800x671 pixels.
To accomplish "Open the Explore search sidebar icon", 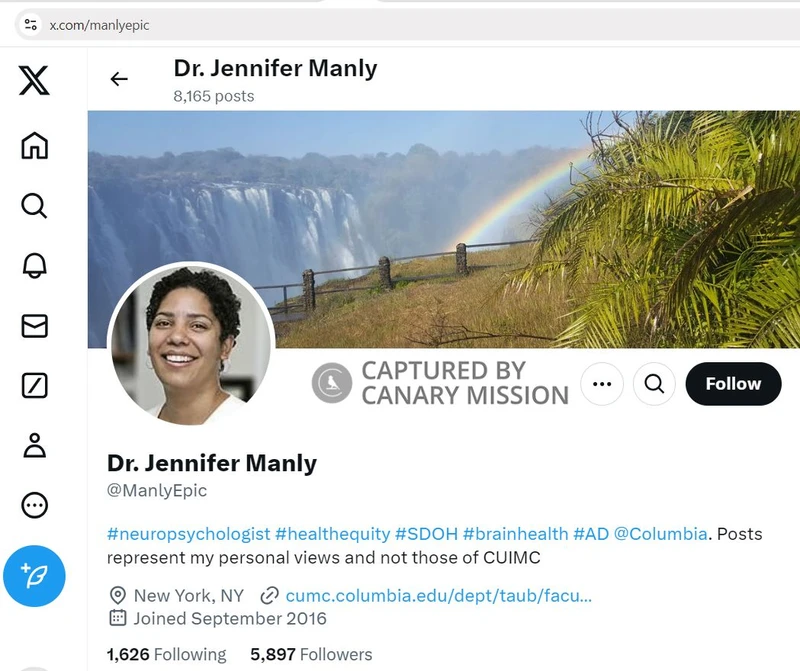I will (x=34, y=206).
